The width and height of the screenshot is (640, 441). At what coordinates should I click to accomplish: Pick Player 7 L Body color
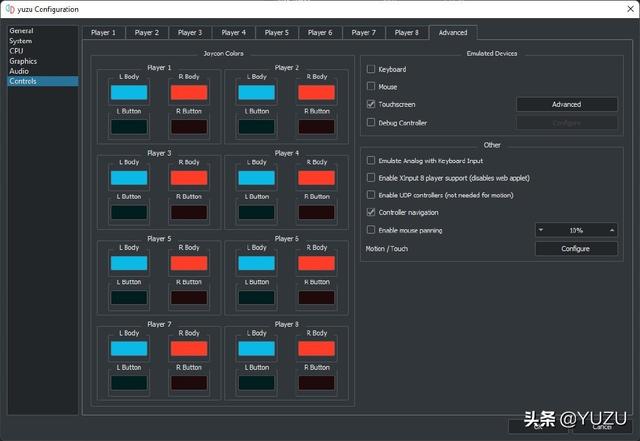click(x=129, y=349)
